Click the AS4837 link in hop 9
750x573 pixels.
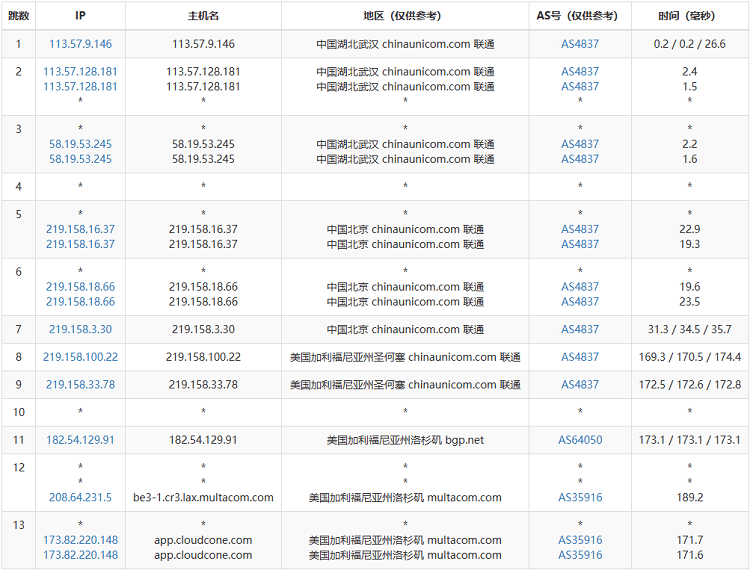pyautogui.click(x=580, y=385)
